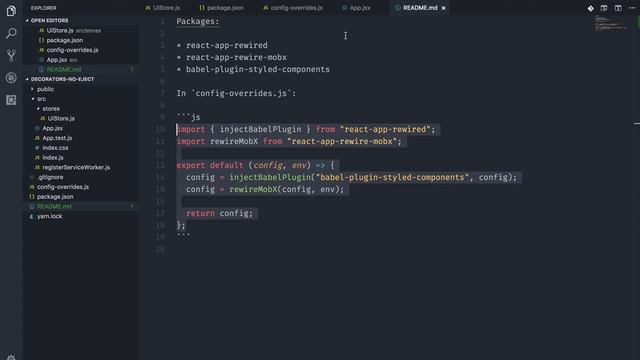Image resolution: width=640 pixels, height=360 pixels.
Task: Open config-overrides.js in project tree
Action: point(63,187)
